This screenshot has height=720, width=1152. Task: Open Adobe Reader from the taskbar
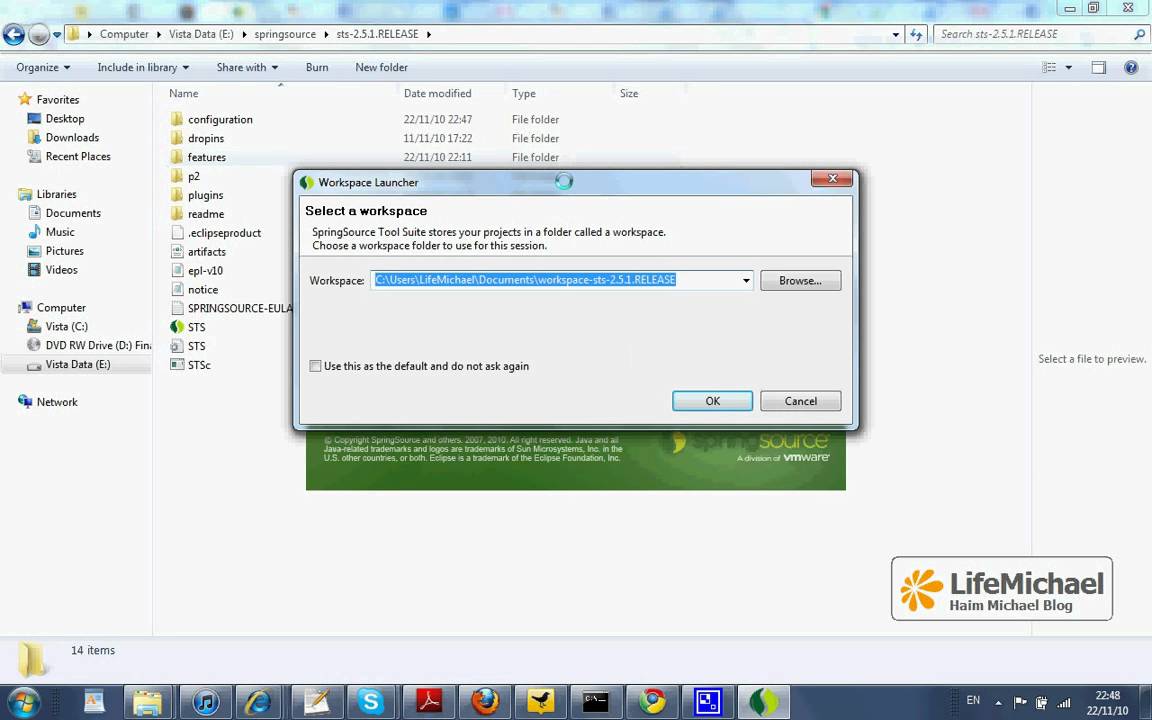click(429, 702)
